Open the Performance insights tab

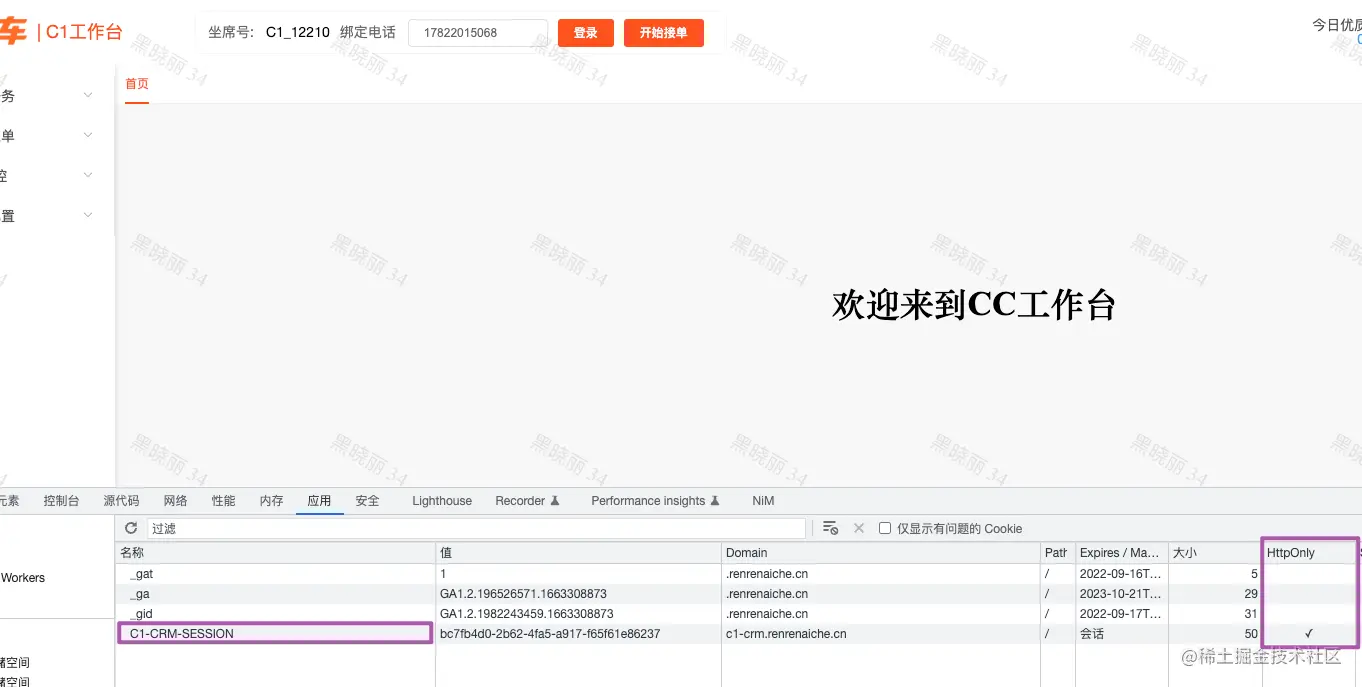[655, 501]
